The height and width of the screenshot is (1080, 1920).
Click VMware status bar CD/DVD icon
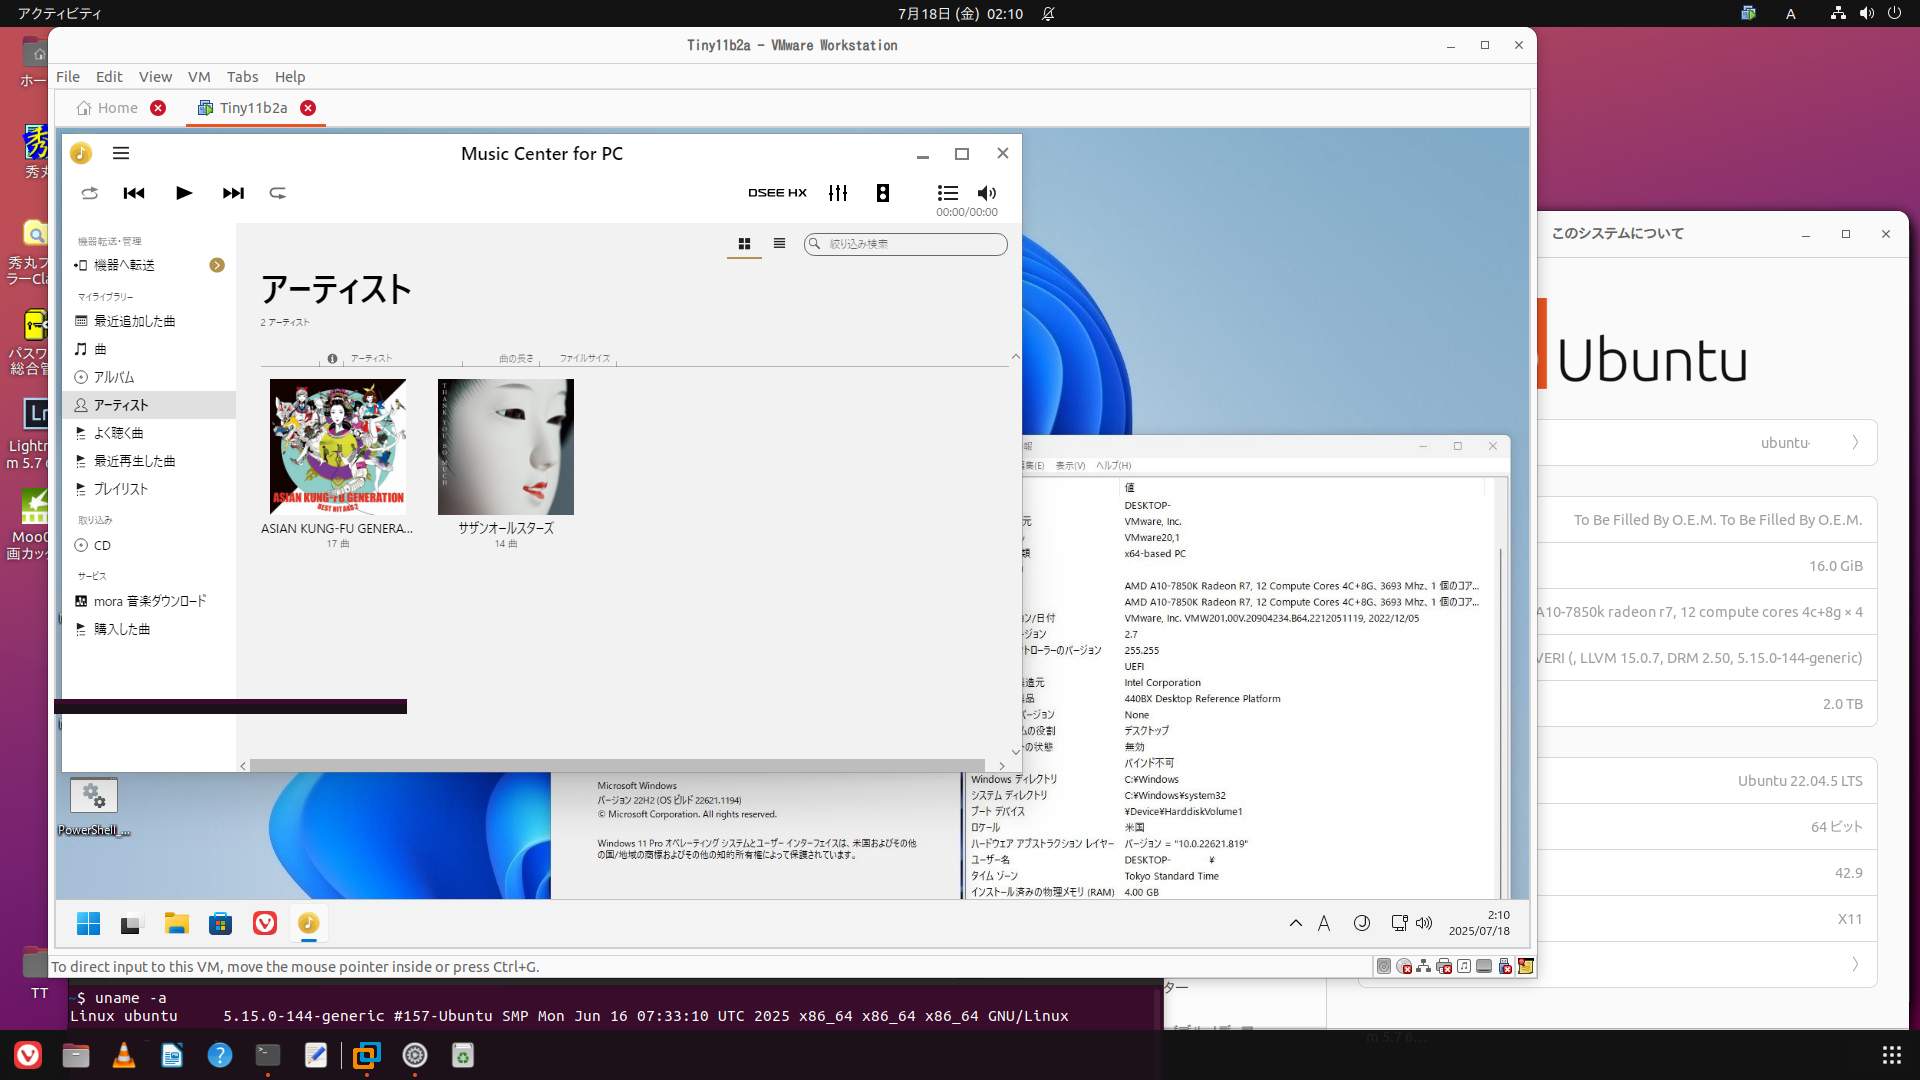pyautogui.click(x=1404, y=966)
